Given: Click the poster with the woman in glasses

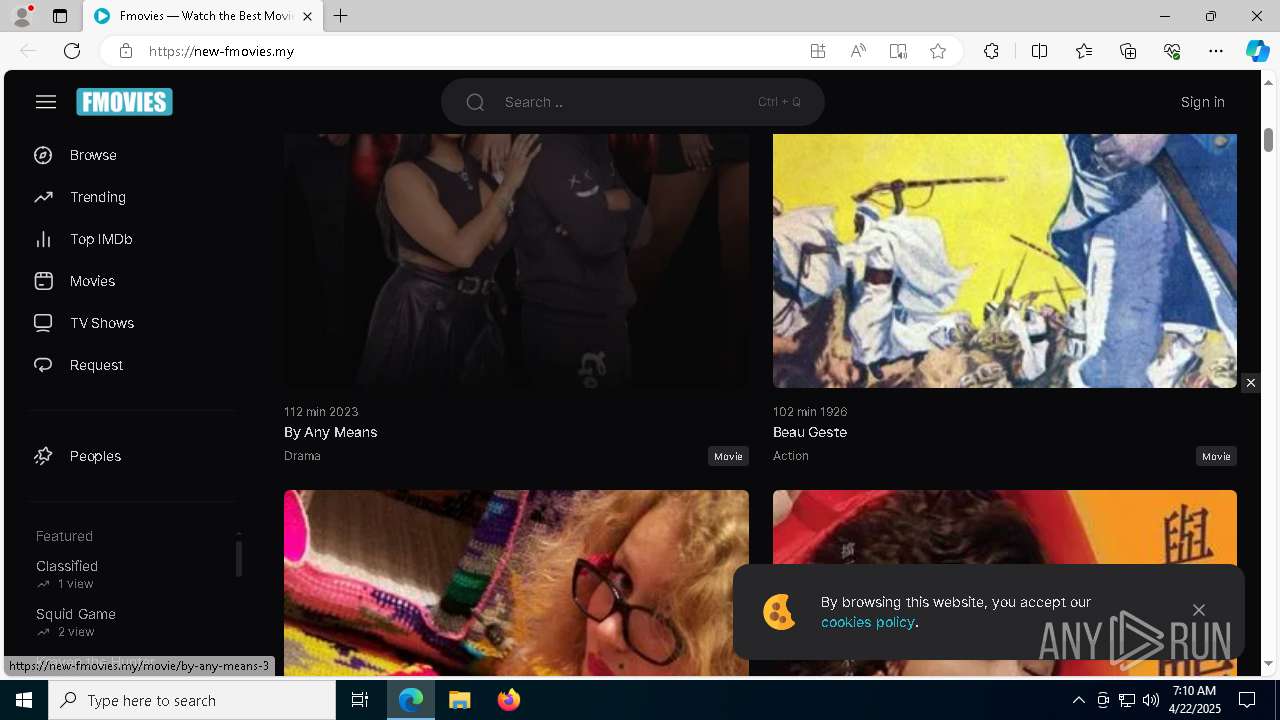Looking at the screenshot, I should coord(516,582).
